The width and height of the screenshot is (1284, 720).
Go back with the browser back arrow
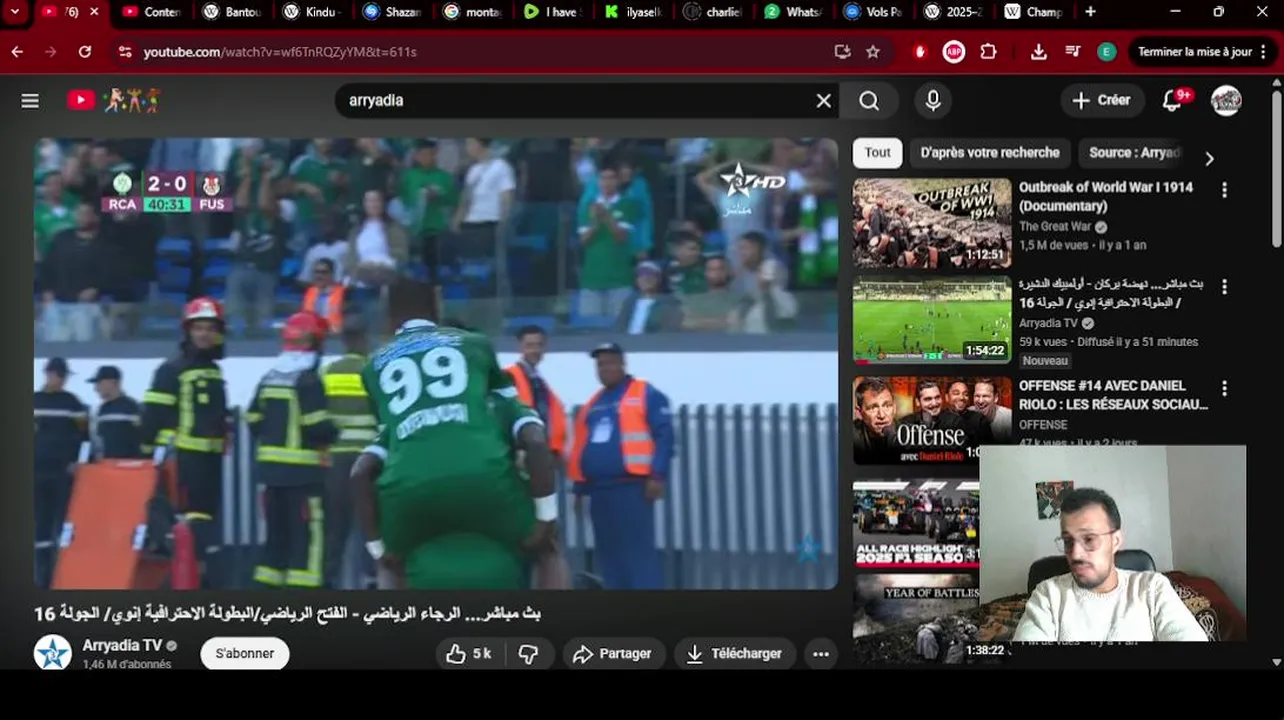pos(17,51)
